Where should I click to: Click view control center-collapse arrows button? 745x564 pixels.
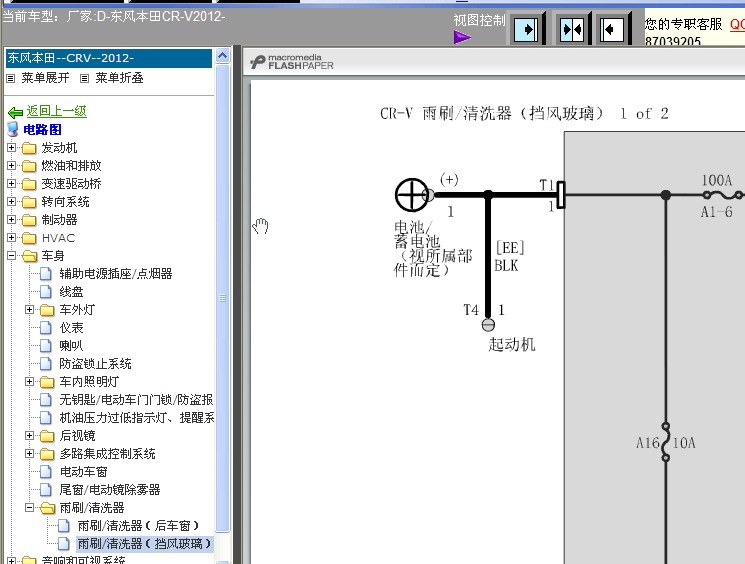pyautogui.click(x=572, y=29)
